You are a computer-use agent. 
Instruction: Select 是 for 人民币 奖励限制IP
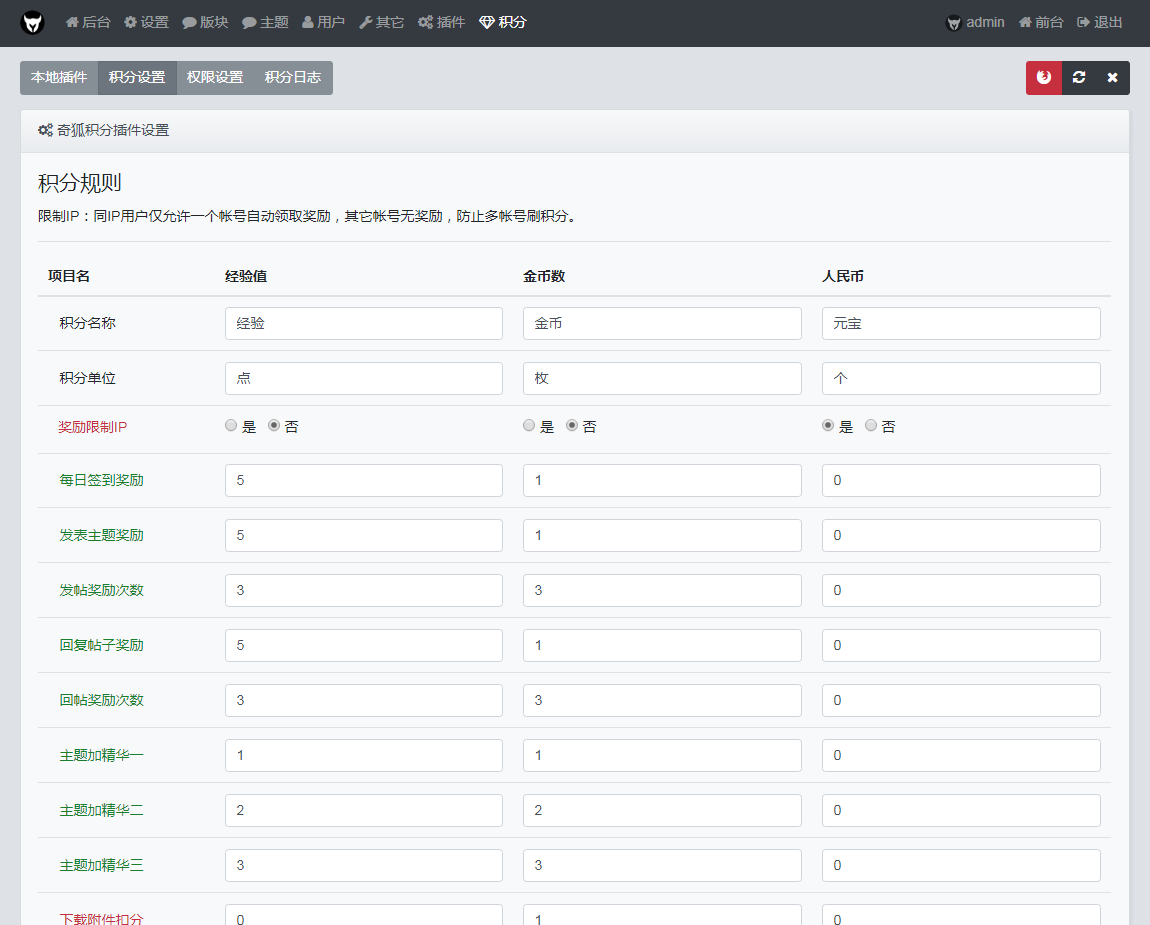[x=828, y=425]
